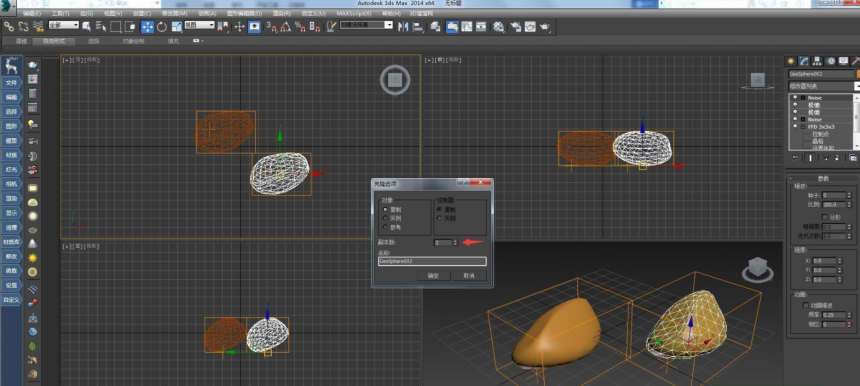
Task: Switch to the Motion command panel tab
Action: pyautogui.click(x=830, y=61)
